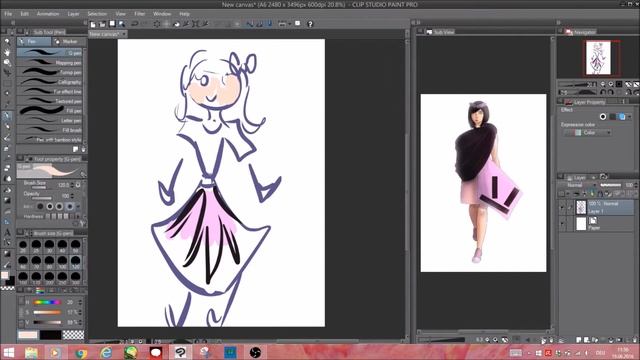Open the Windows Start button
The width and height of the screenshot is (640, 360).
click(9, 352)
